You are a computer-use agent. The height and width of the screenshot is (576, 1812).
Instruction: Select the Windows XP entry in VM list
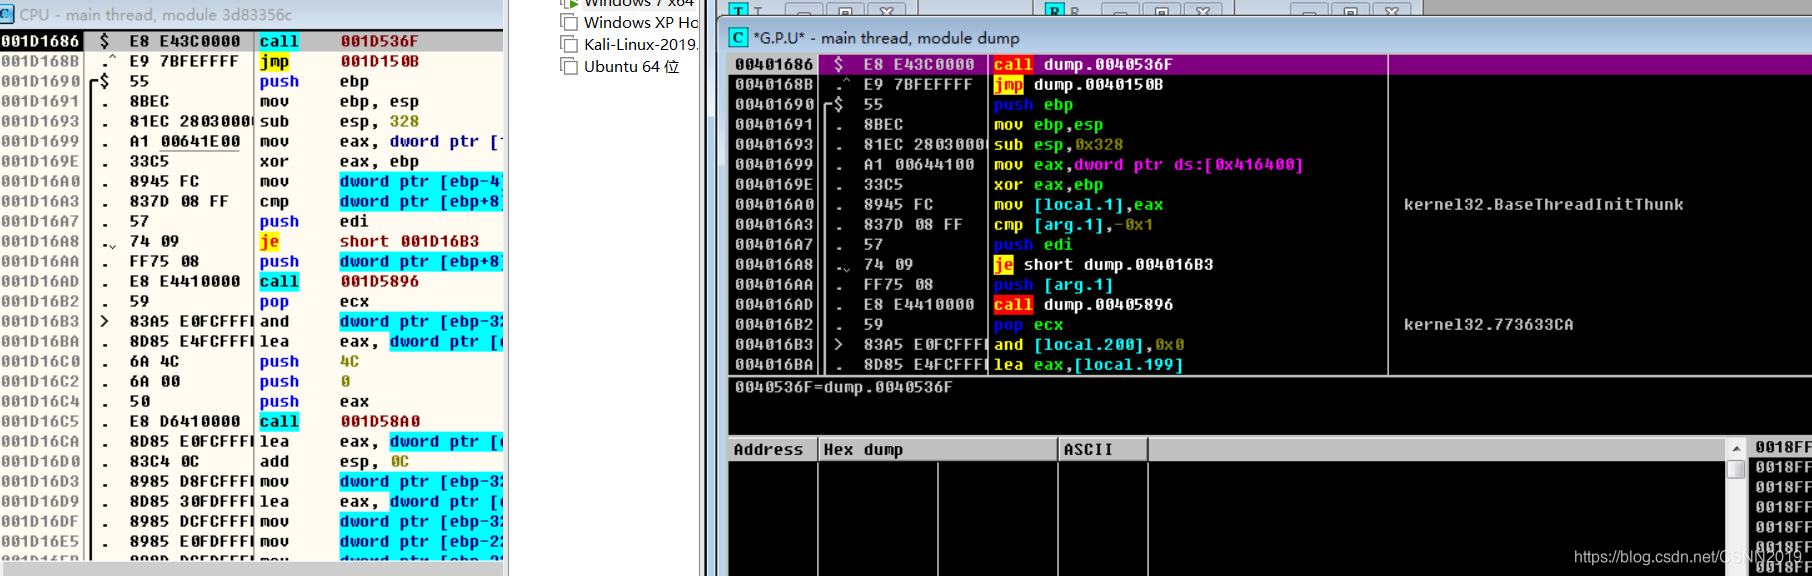tap(640, 23)
